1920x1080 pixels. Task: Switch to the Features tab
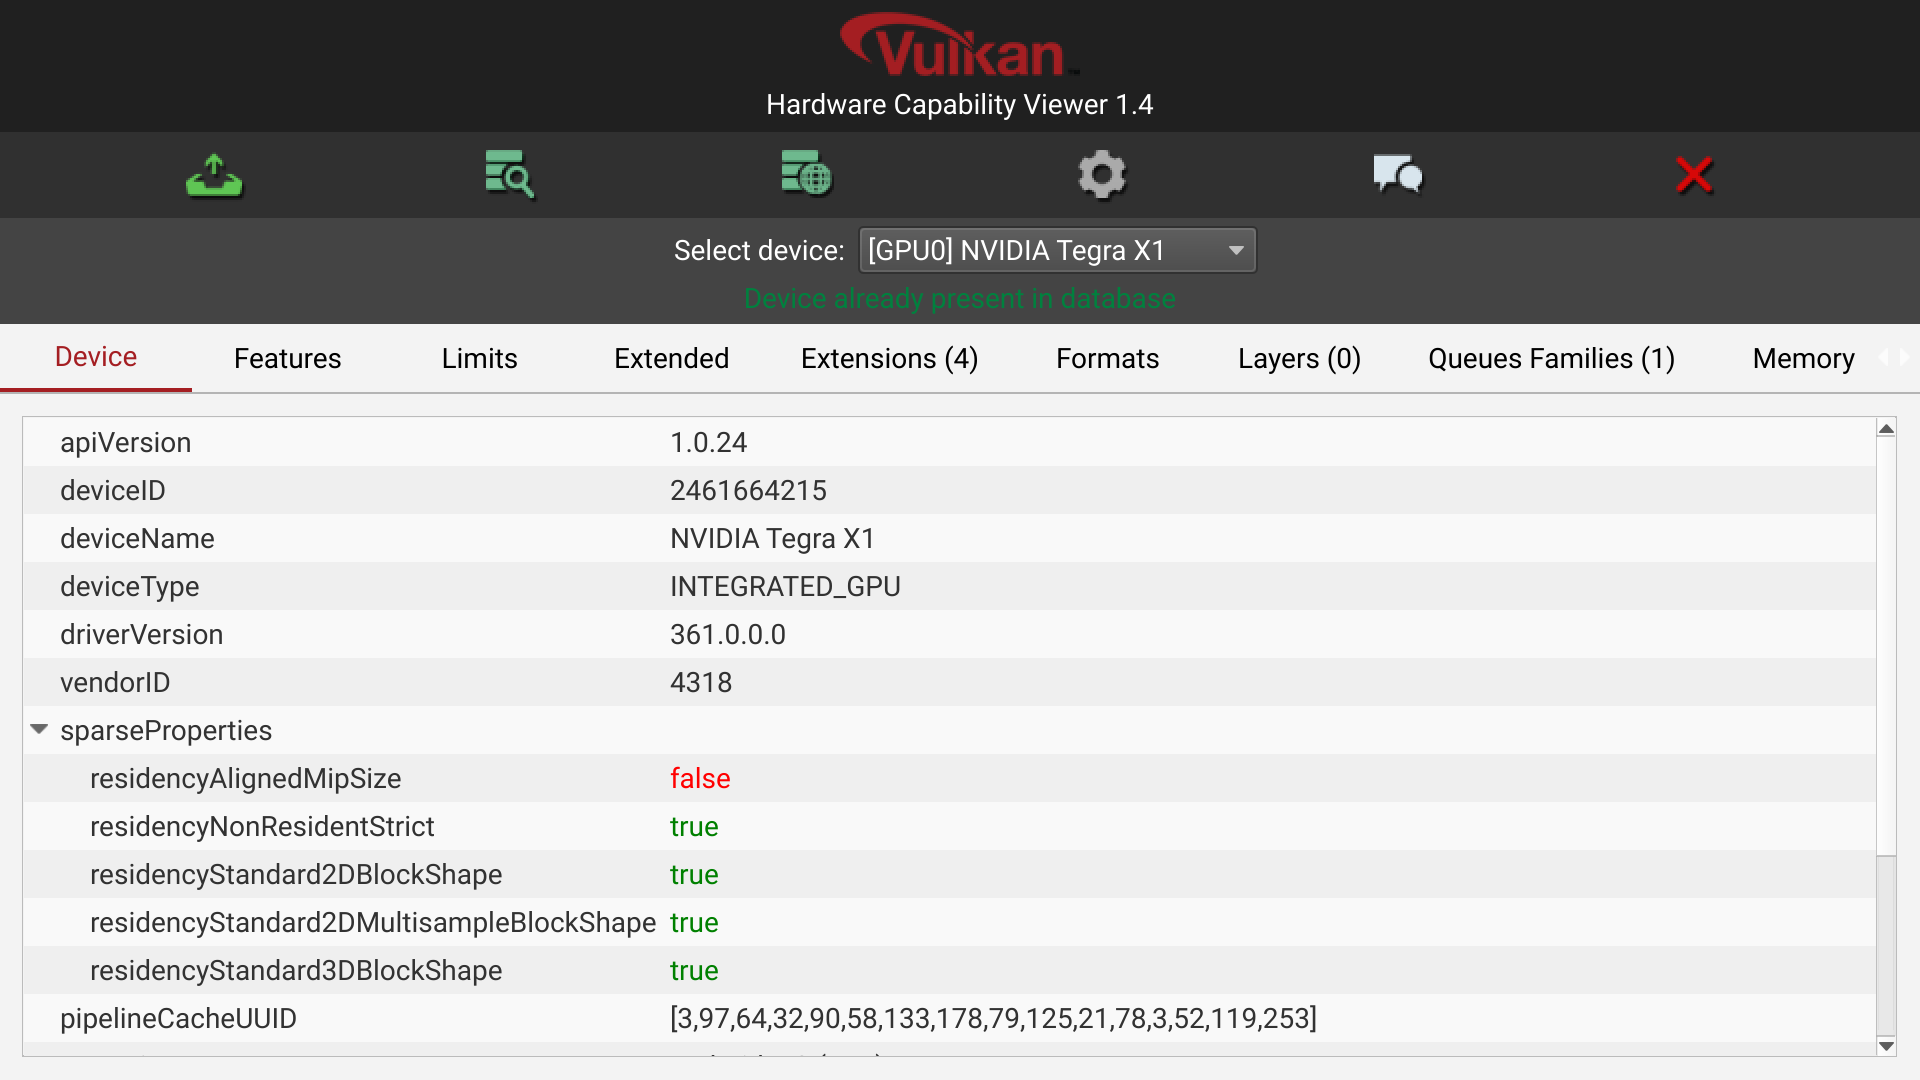(287, 359)
